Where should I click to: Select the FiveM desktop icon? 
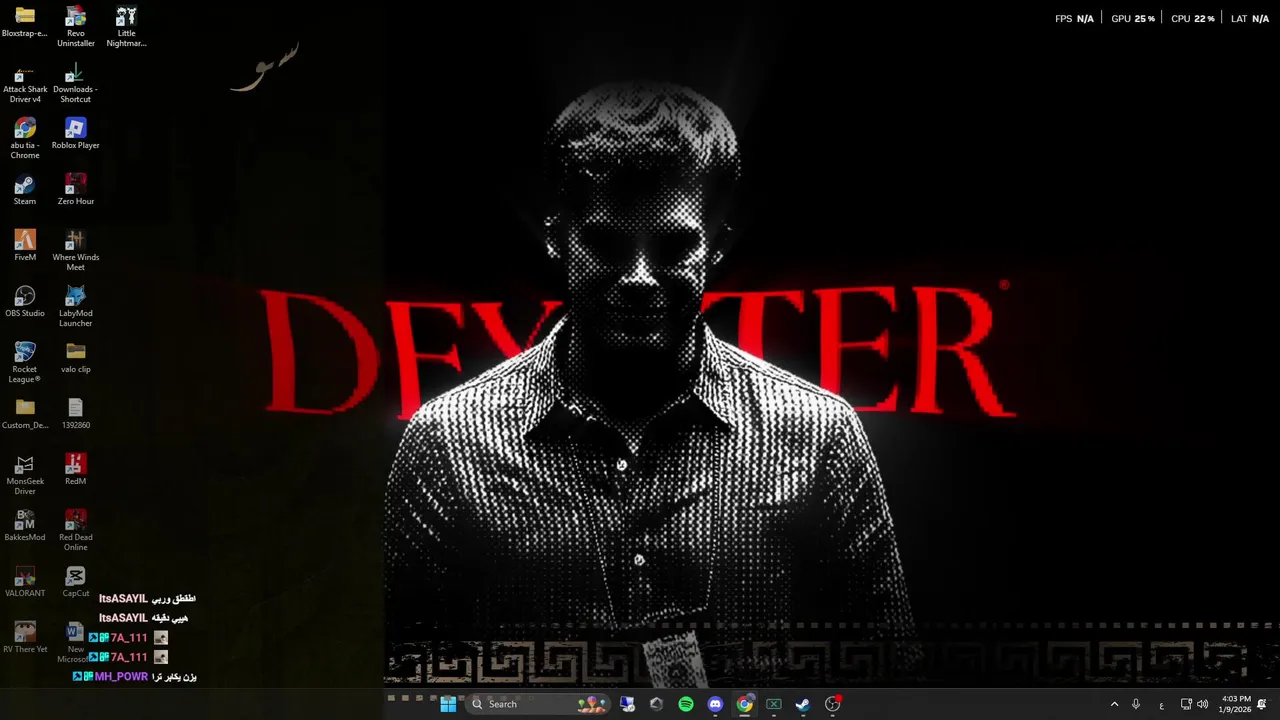pos(25,246)
